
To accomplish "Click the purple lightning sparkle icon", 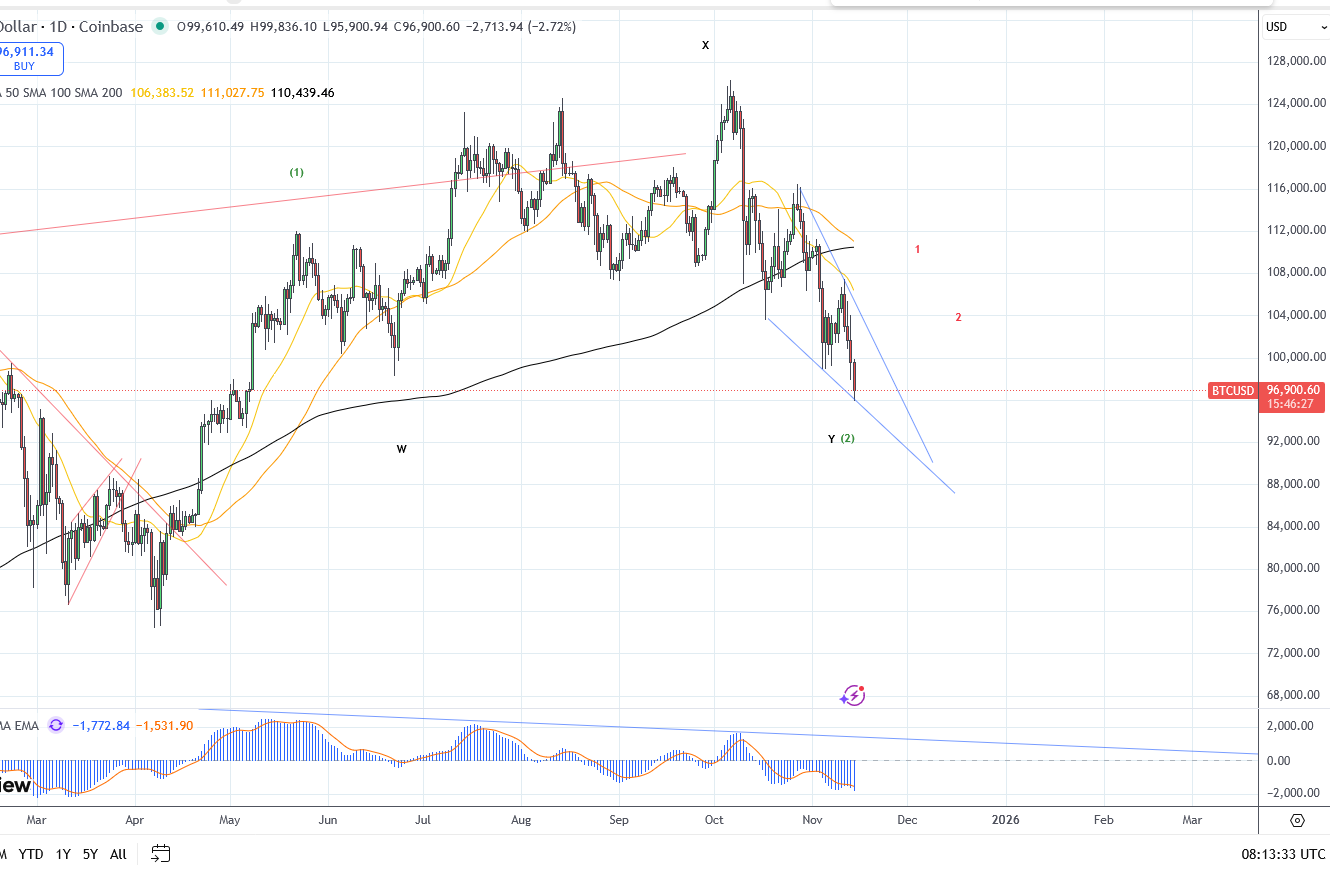I will [x=853, y=695].
